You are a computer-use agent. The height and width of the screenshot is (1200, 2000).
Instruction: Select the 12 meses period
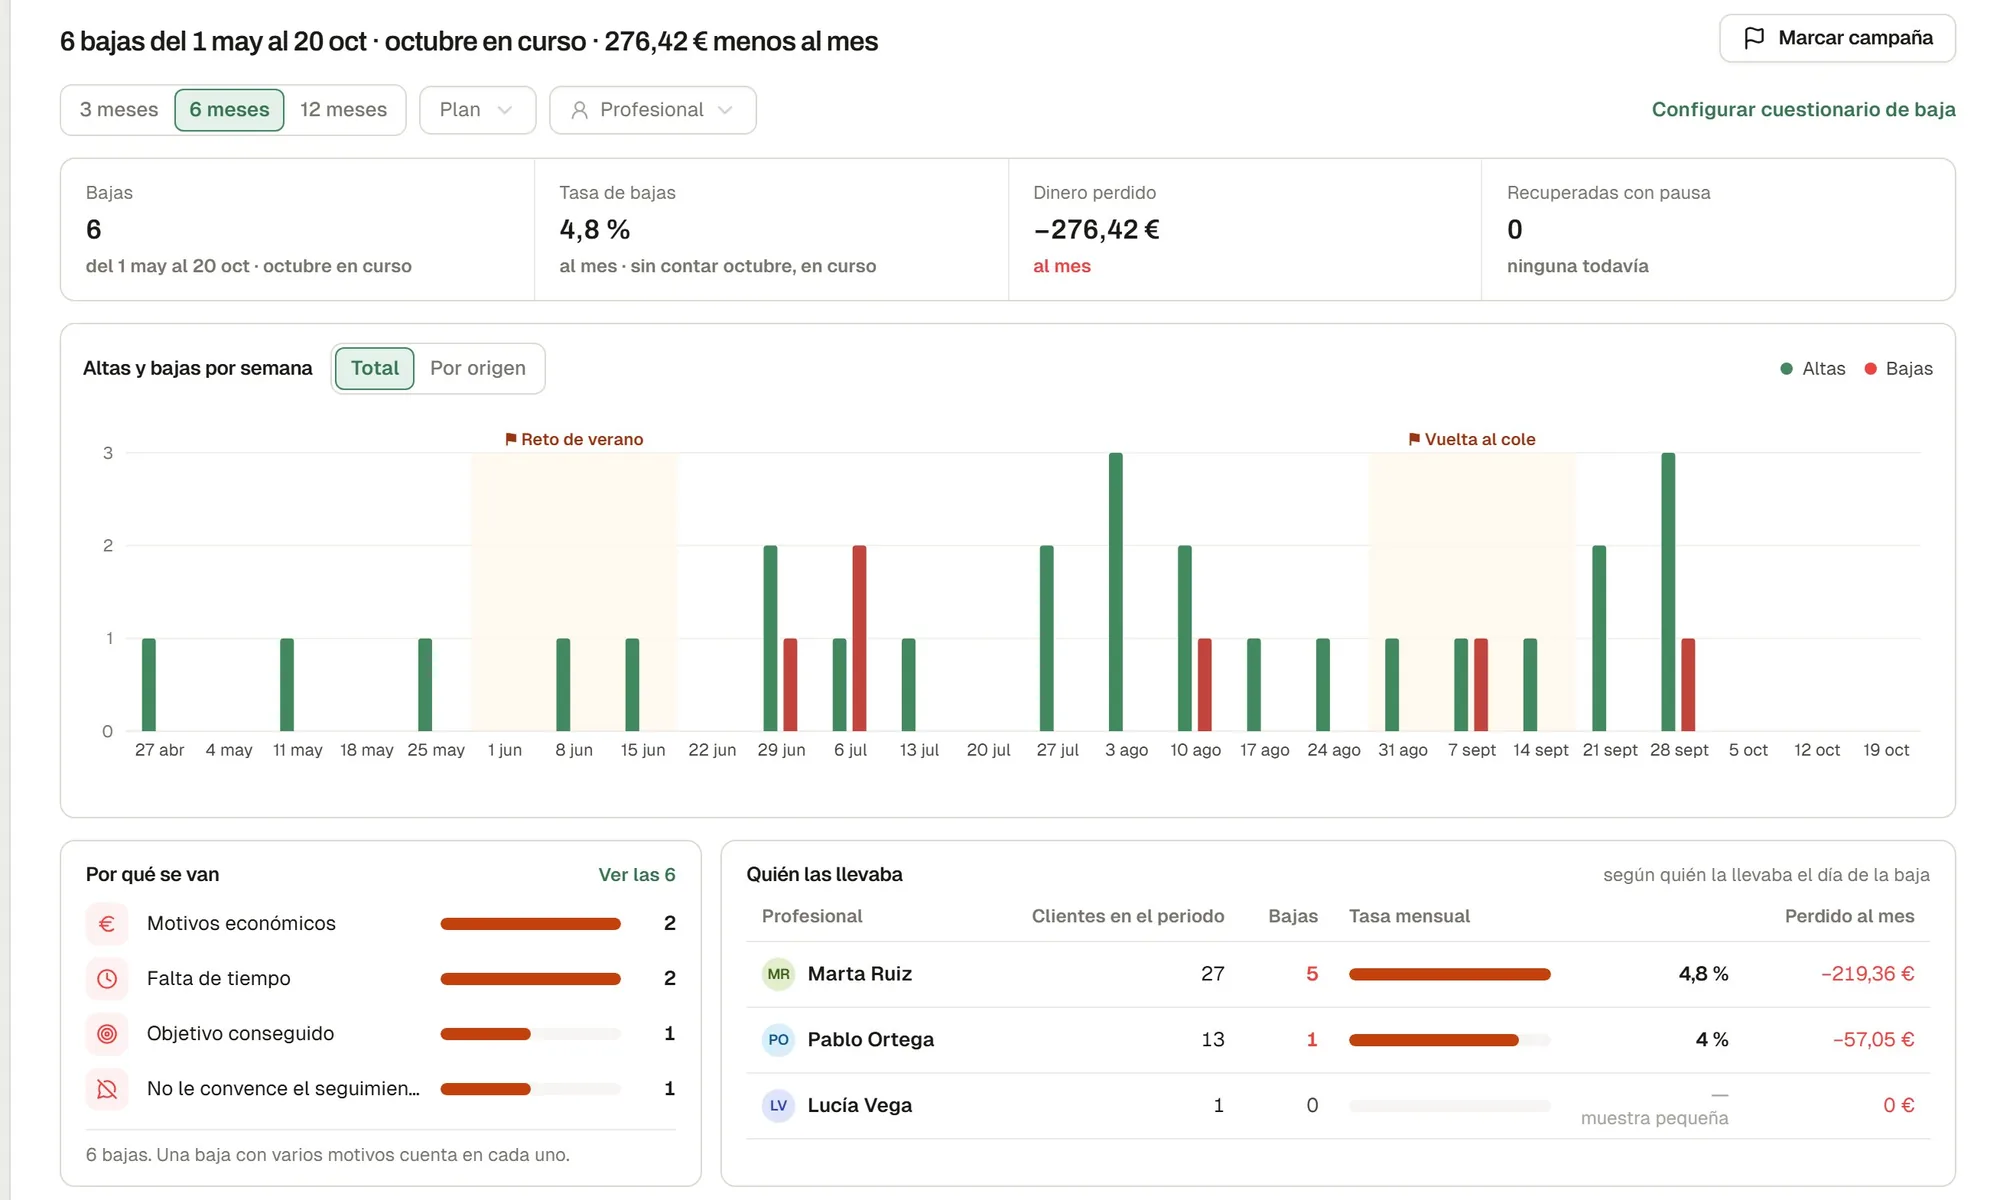(343, 110)
